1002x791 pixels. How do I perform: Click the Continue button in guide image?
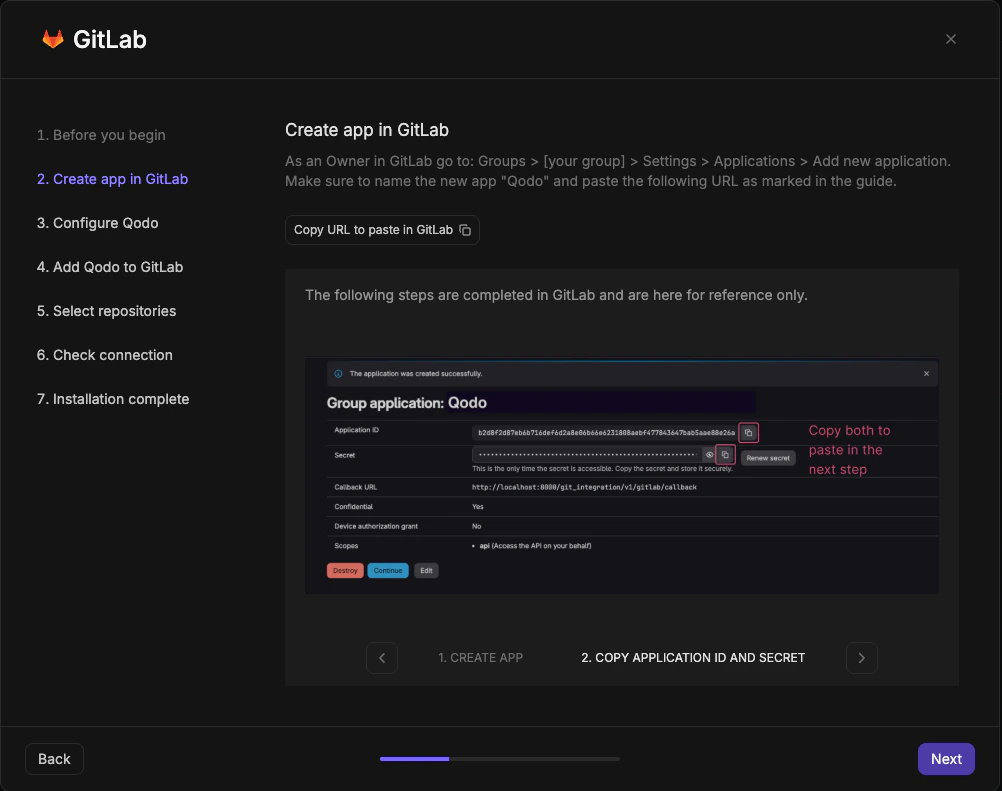[388, 571]
